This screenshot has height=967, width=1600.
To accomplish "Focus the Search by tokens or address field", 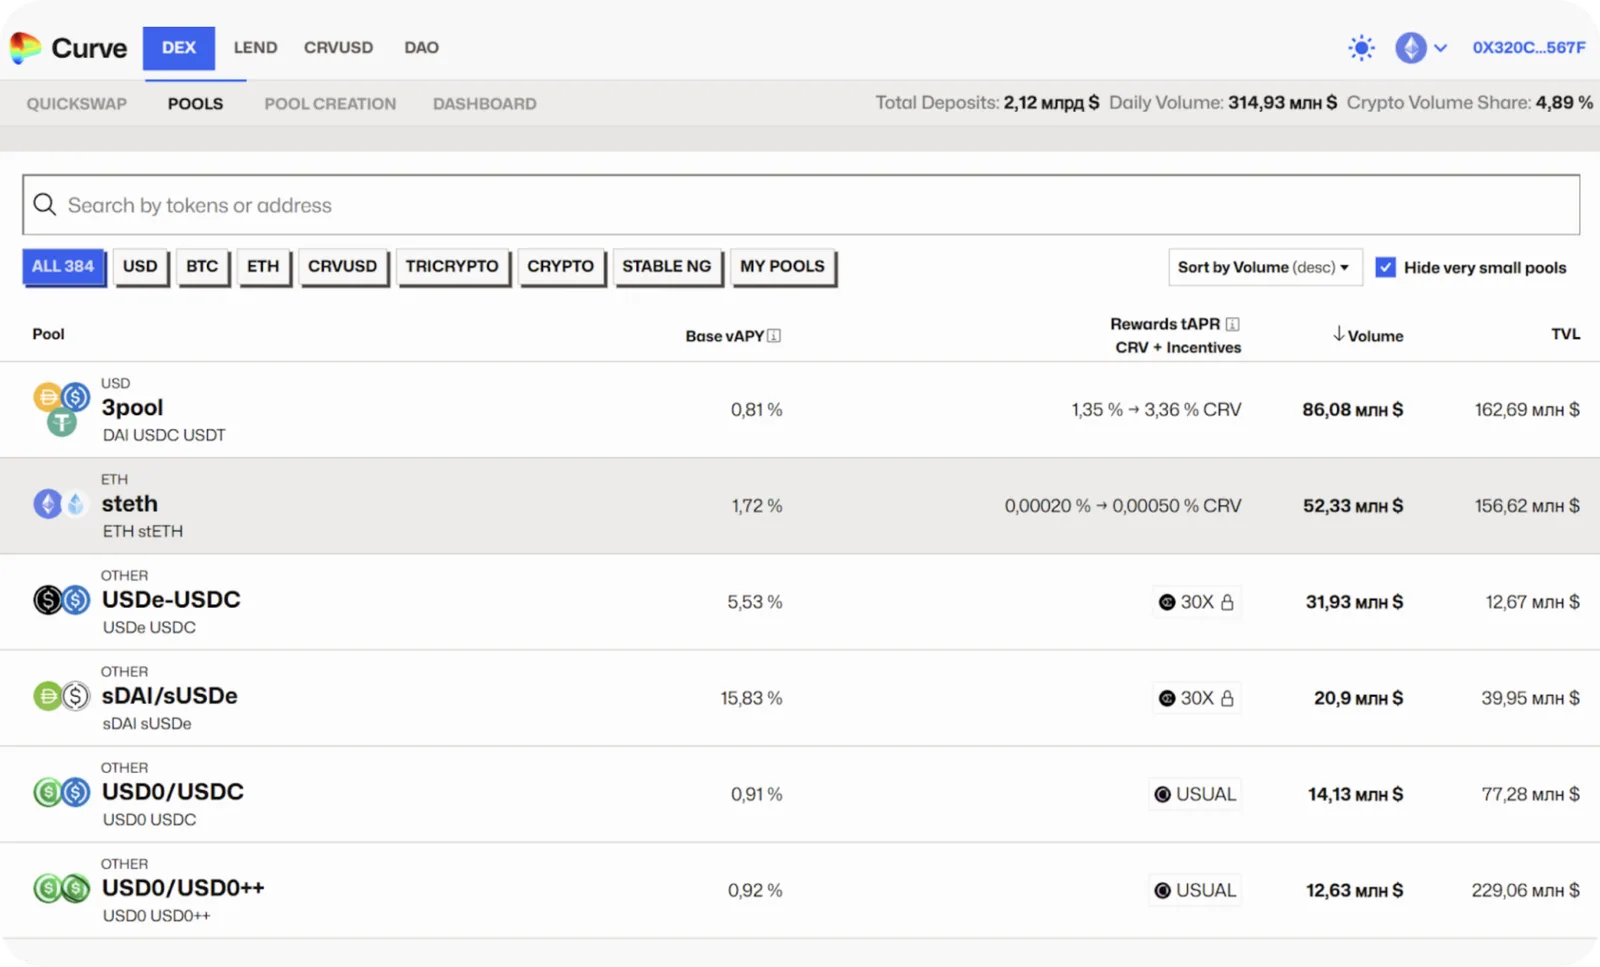I will point(801,205).
